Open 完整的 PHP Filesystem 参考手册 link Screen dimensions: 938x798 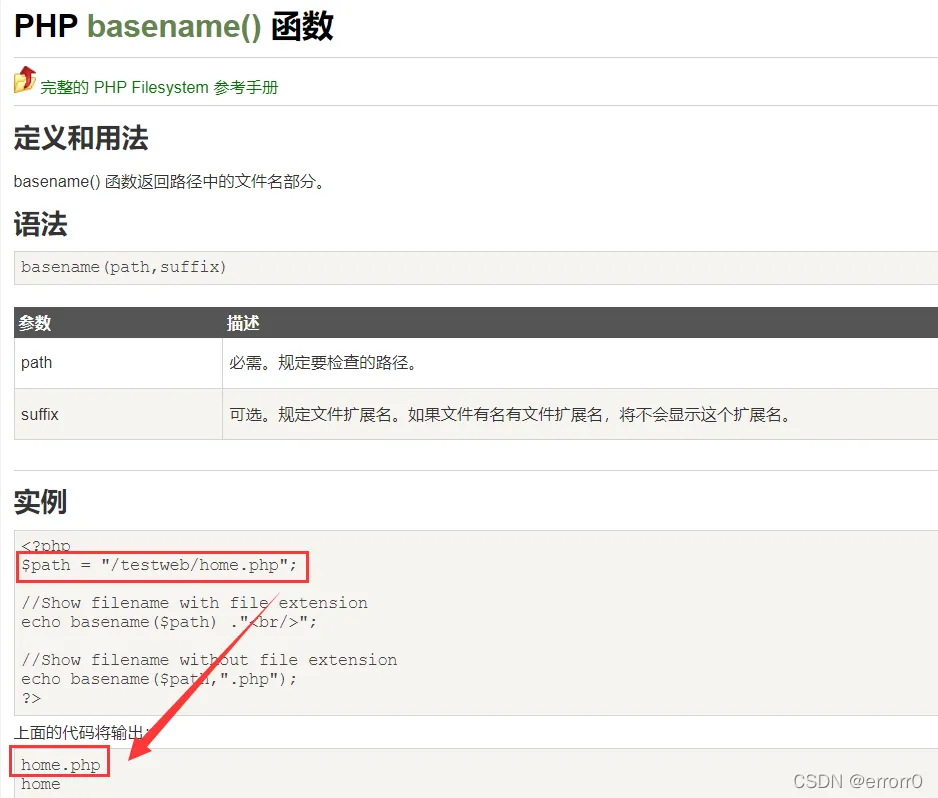click(159, 87)
